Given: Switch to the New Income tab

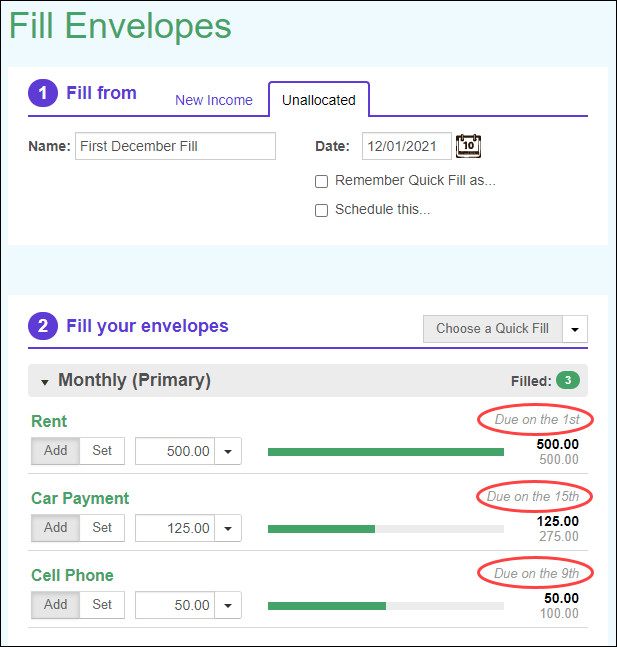Looking at the screenshot, I should [x=214, y=100].
